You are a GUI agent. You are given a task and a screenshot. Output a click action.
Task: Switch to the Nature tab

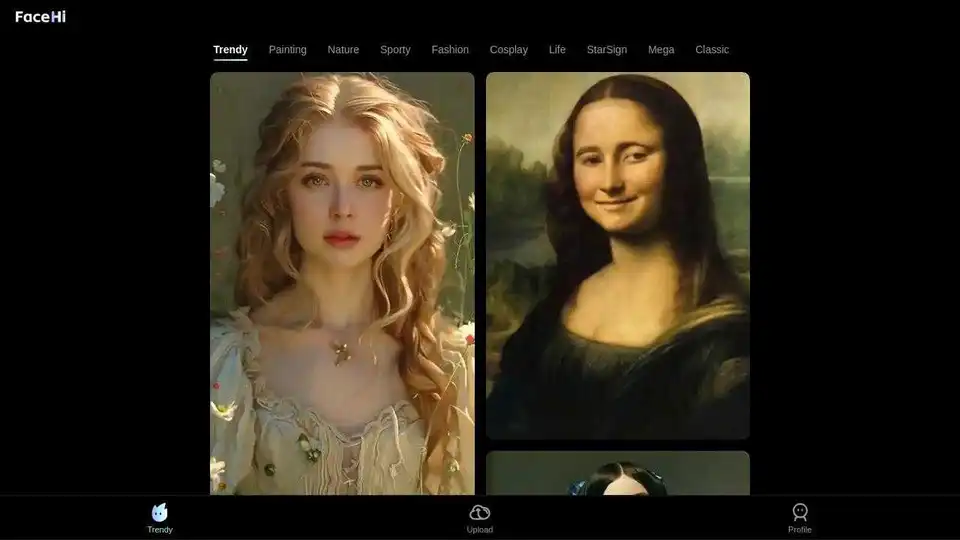tap(343, 50)
